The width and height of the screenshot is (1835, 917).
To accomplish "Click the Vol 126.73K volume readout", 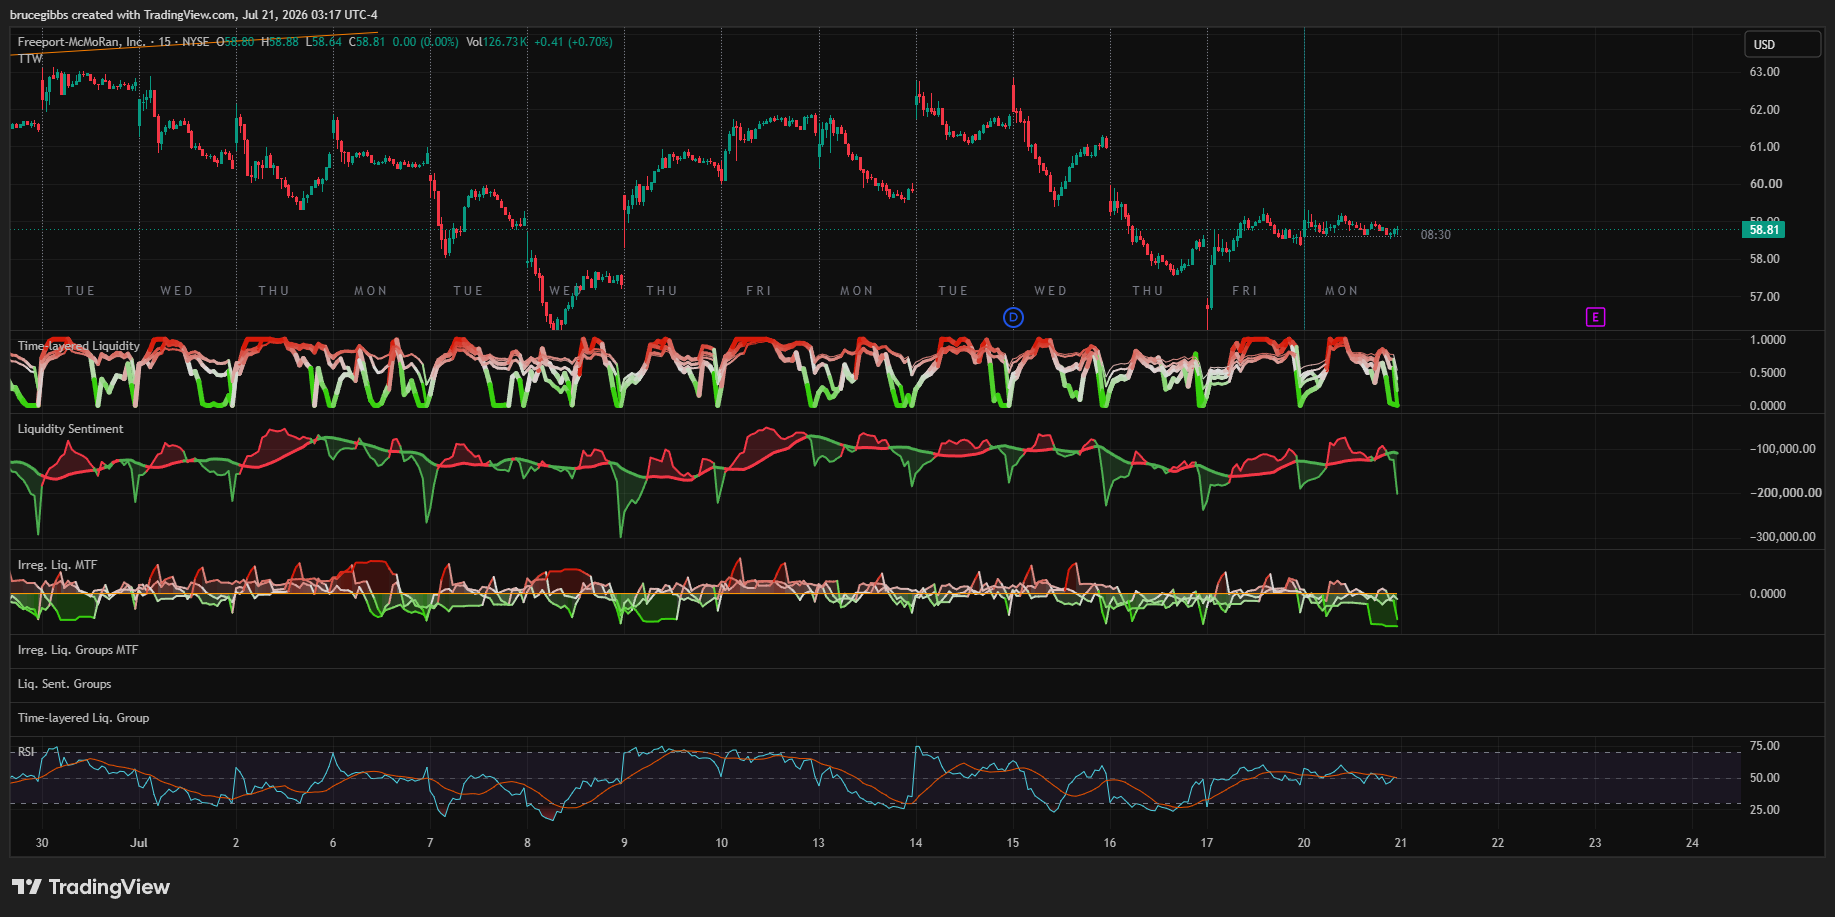I will 497,42.
